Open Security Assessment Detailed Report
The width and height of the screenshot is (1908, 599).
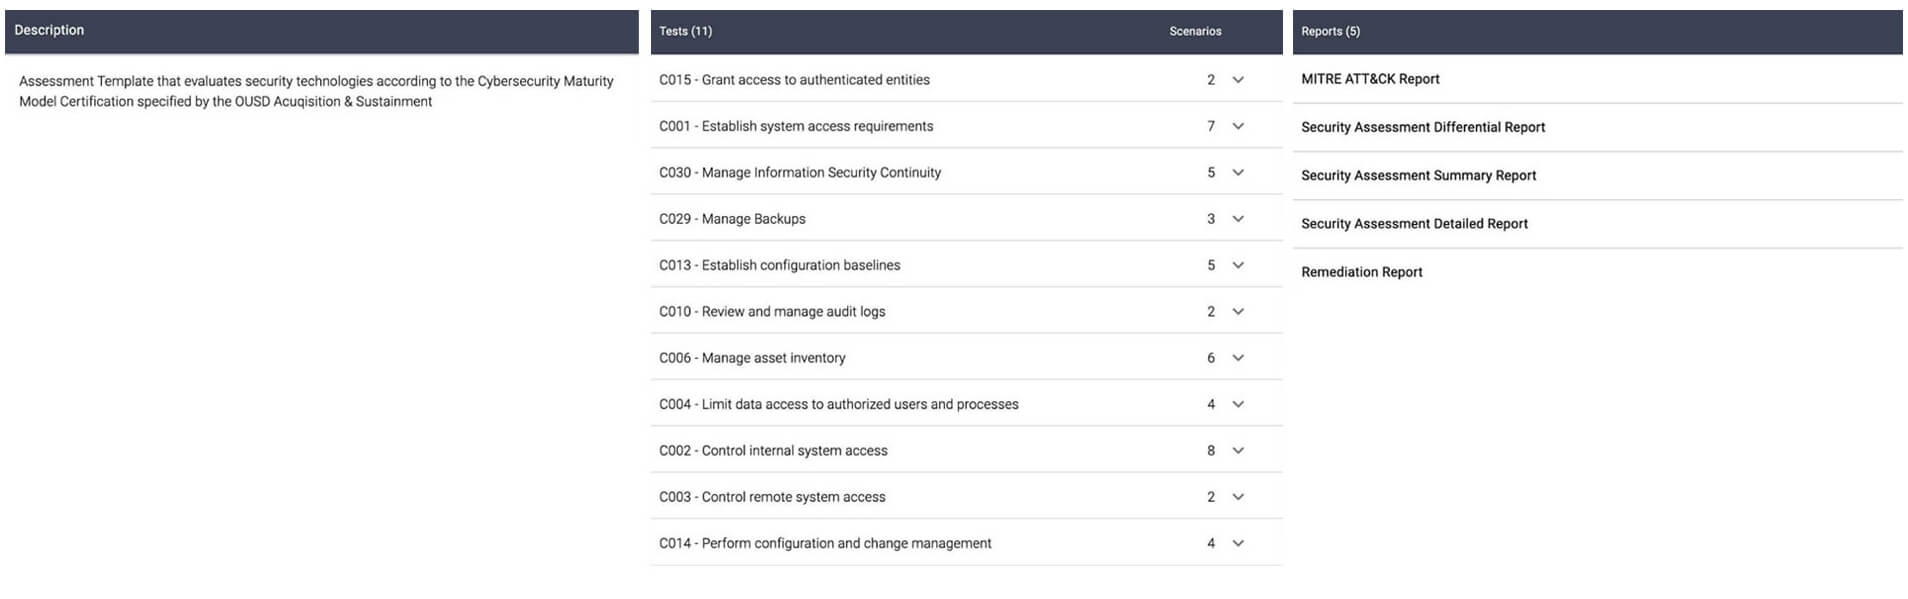1414,224
